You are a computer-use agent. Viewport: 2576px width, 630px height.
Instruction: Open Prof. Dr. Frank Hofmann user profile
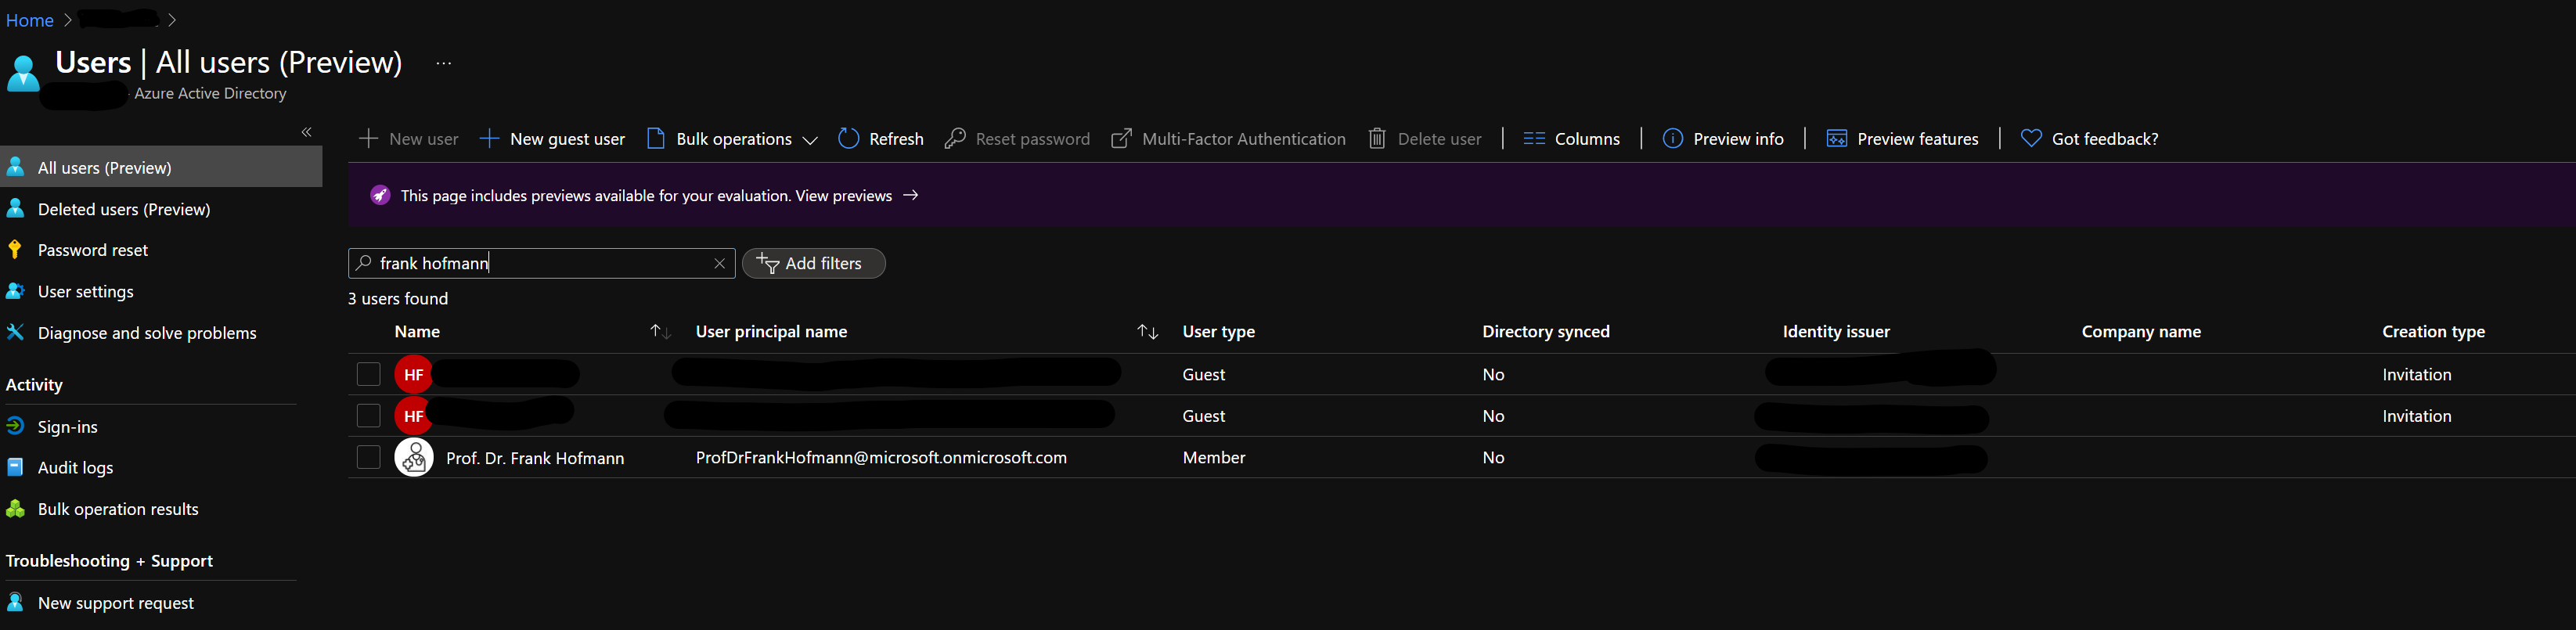[x=535, y=458]
